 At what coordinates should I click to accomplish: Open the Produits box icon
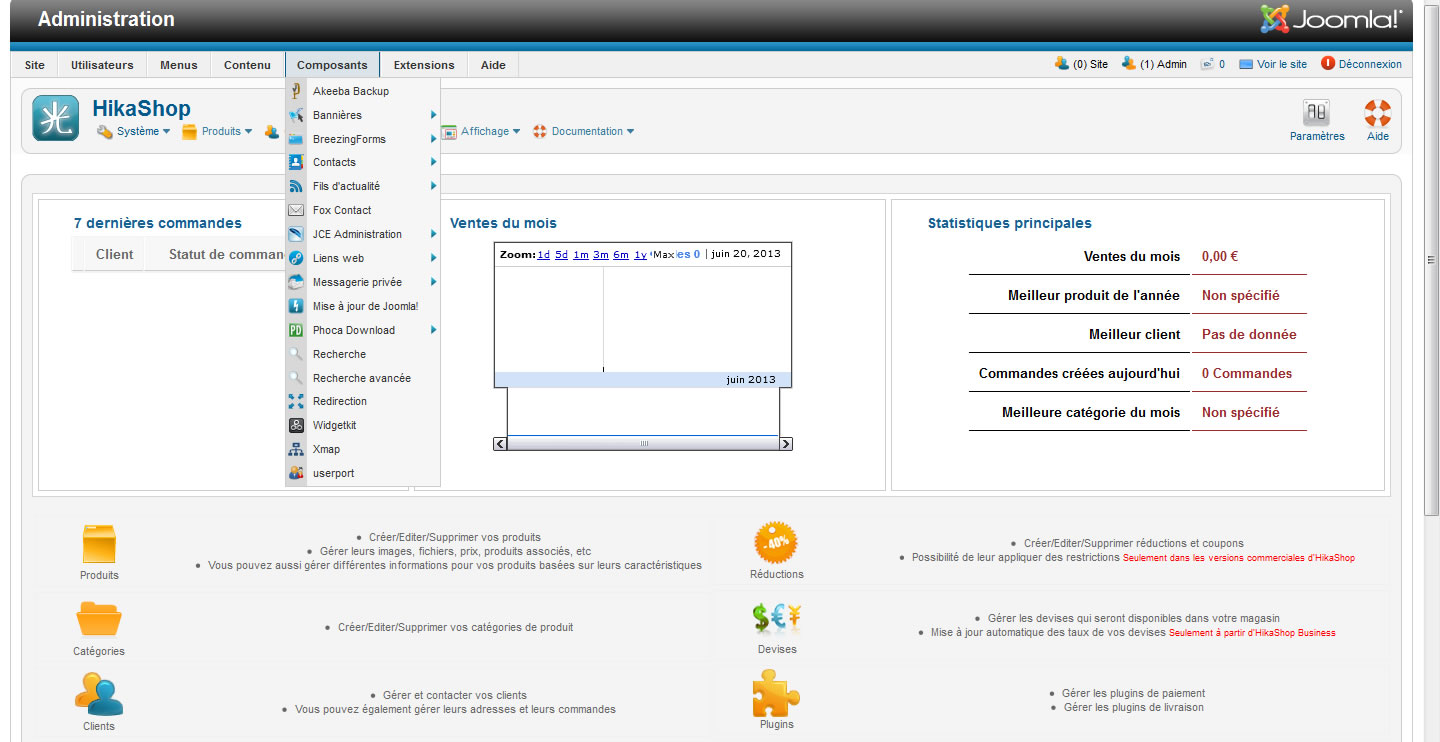[x=99, y=545]
